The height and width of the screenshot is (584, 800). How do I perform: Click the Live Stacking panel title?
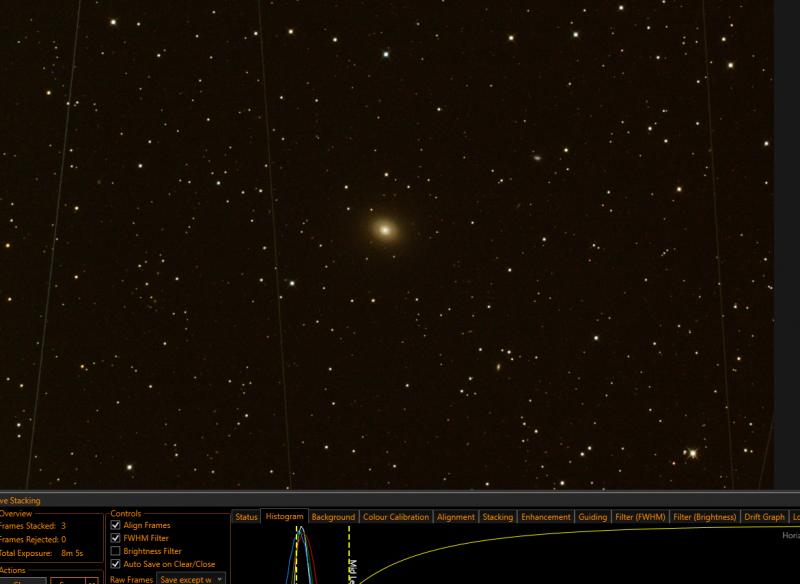point(20,500)
